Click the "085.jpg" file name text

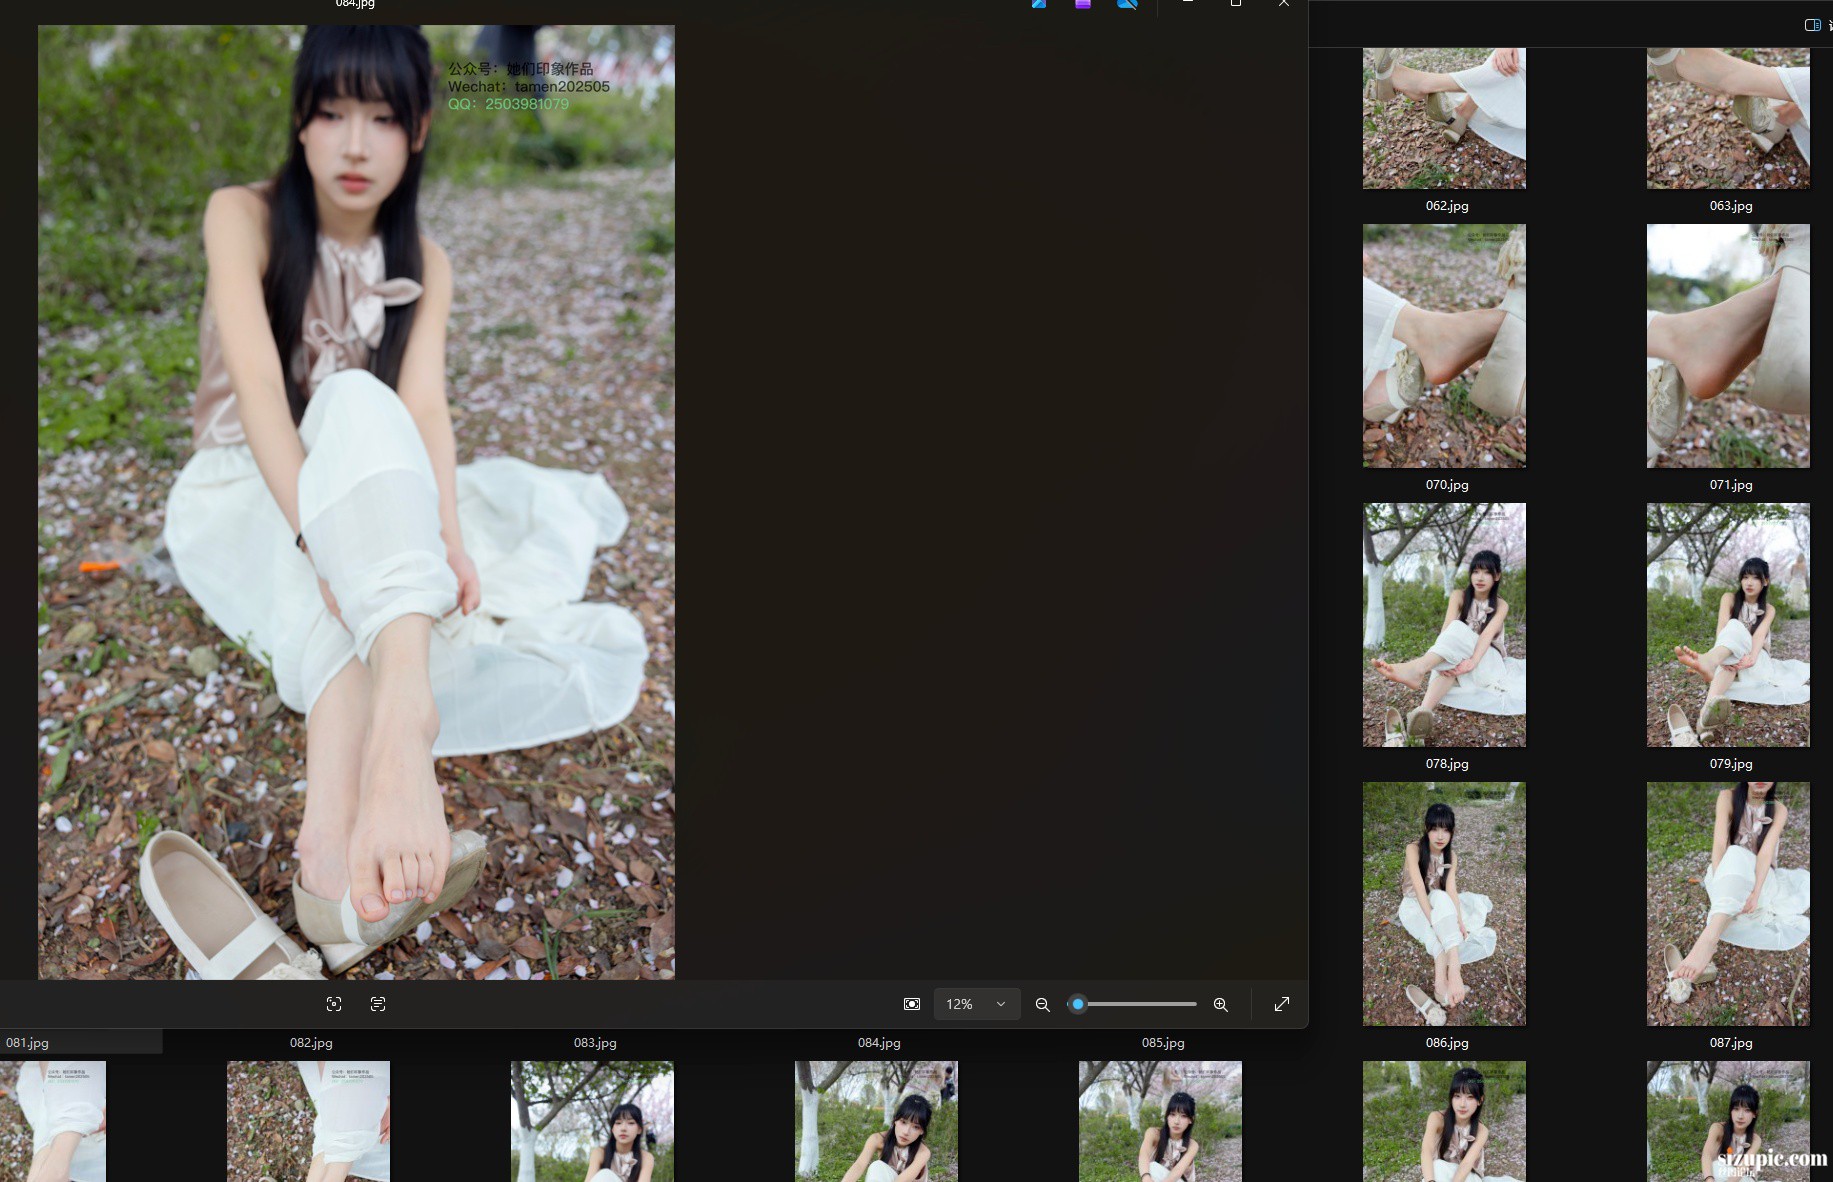1163,1043
